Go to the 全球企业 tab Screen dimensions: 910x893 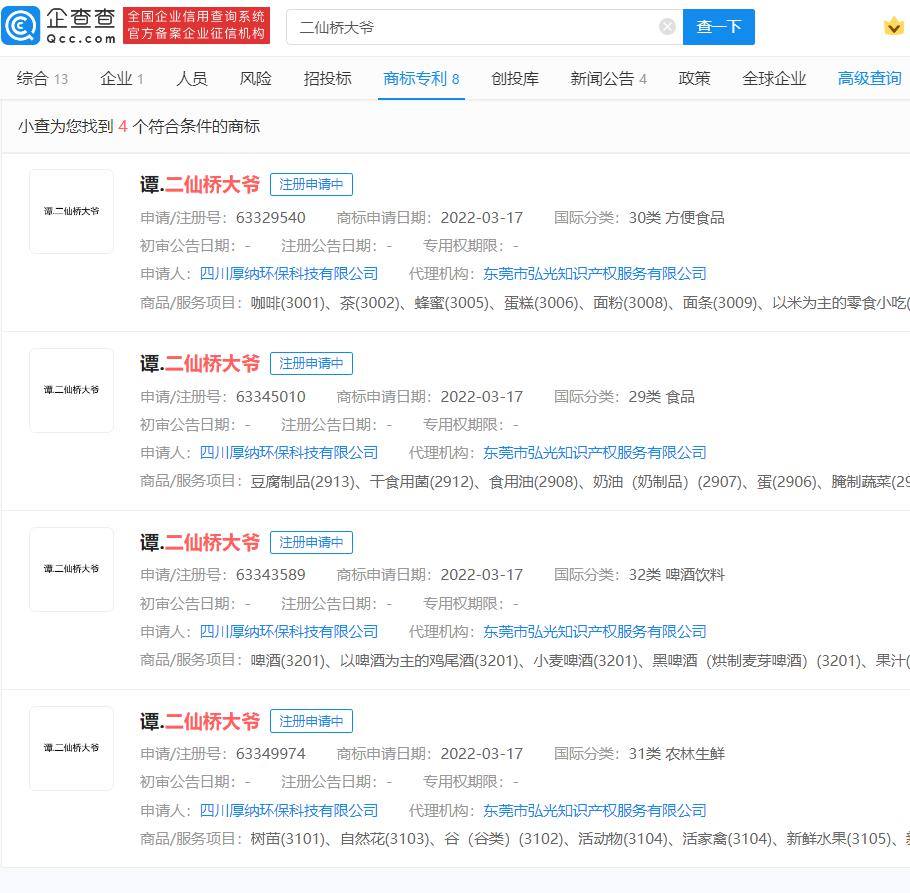coord(774,78)
